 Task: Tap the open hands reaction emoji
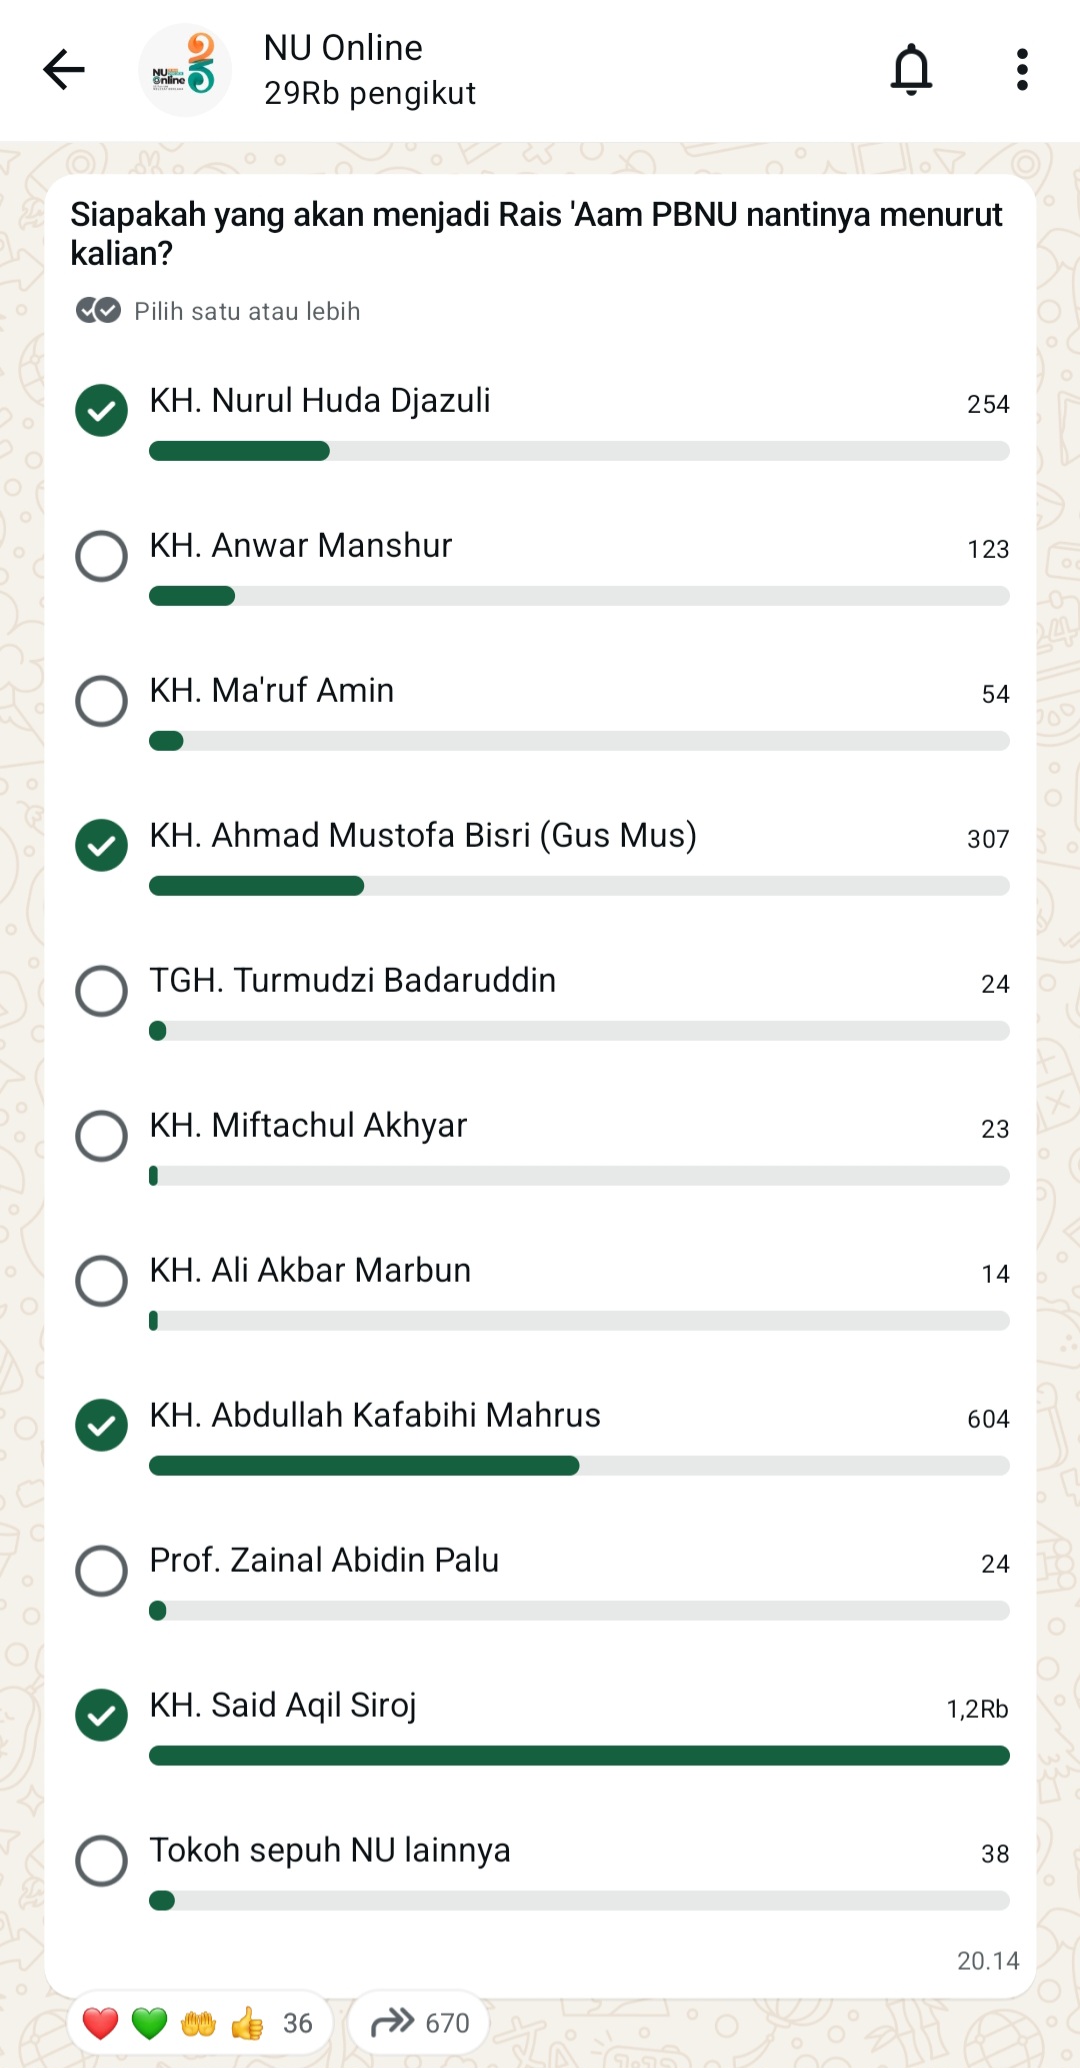(x=198, y=2023)
